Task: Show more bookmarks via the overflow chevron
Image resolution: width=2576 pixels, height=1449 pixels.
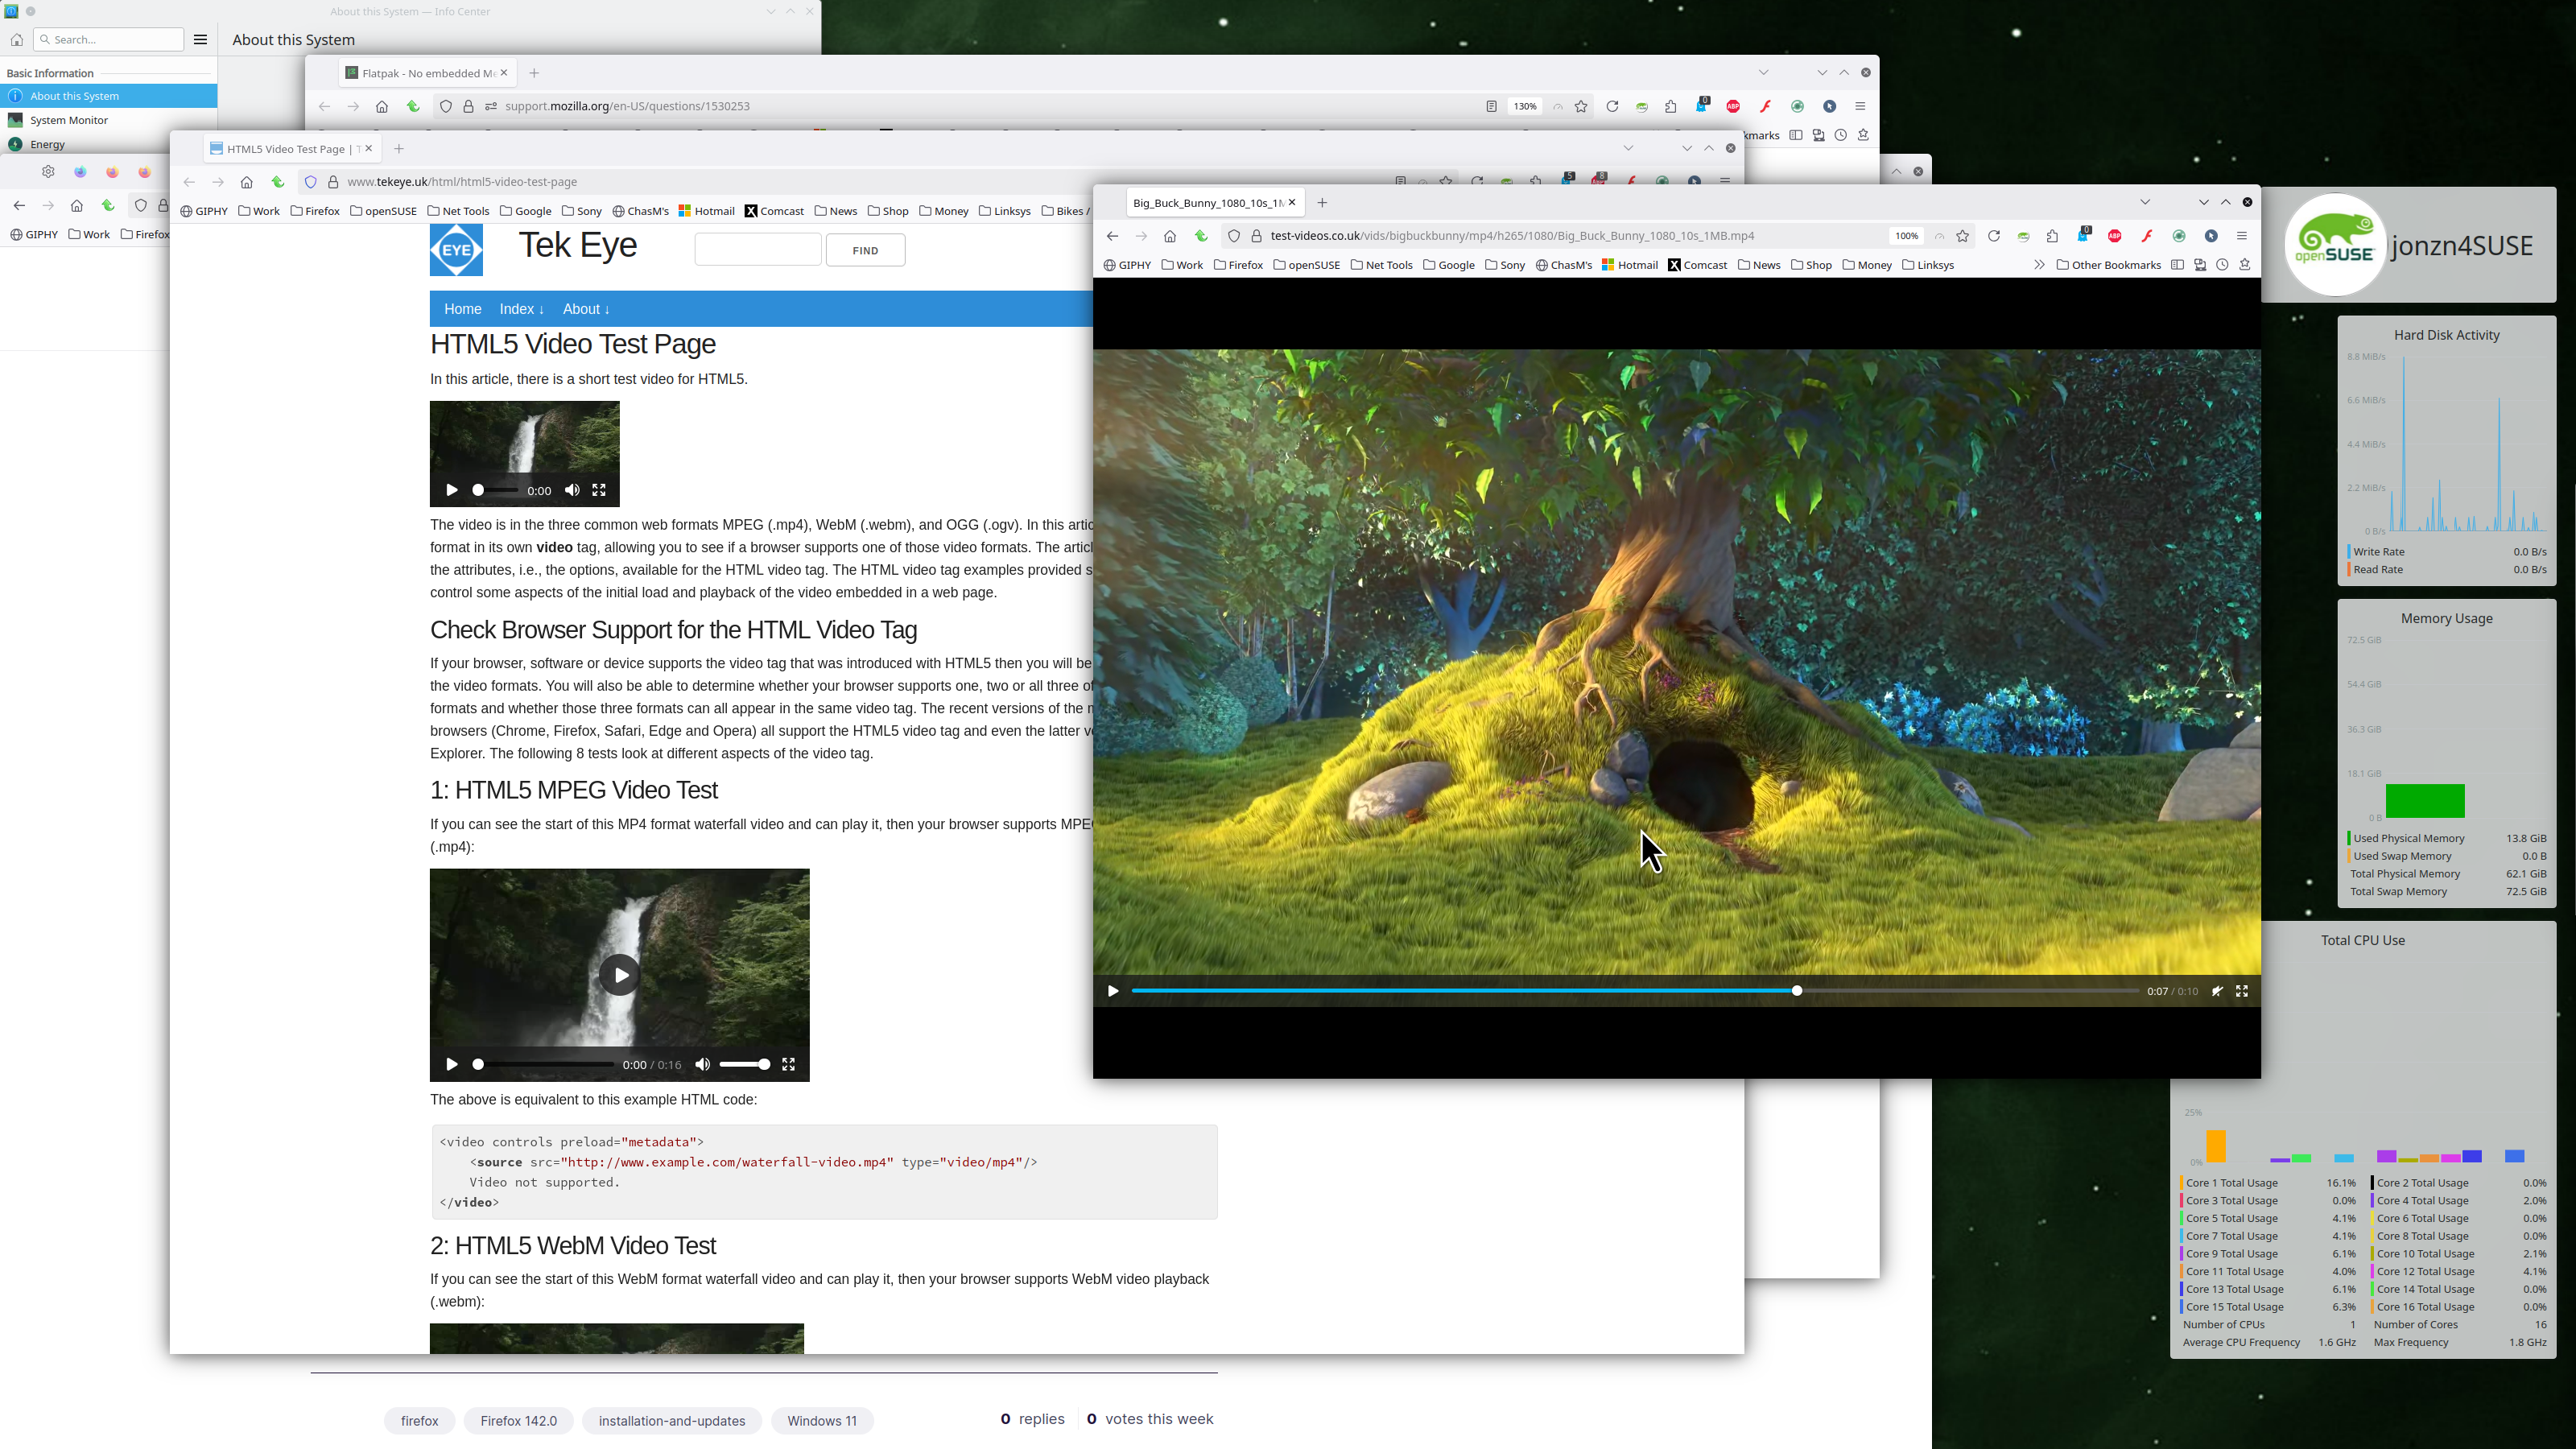Action: click(2038, 265)
